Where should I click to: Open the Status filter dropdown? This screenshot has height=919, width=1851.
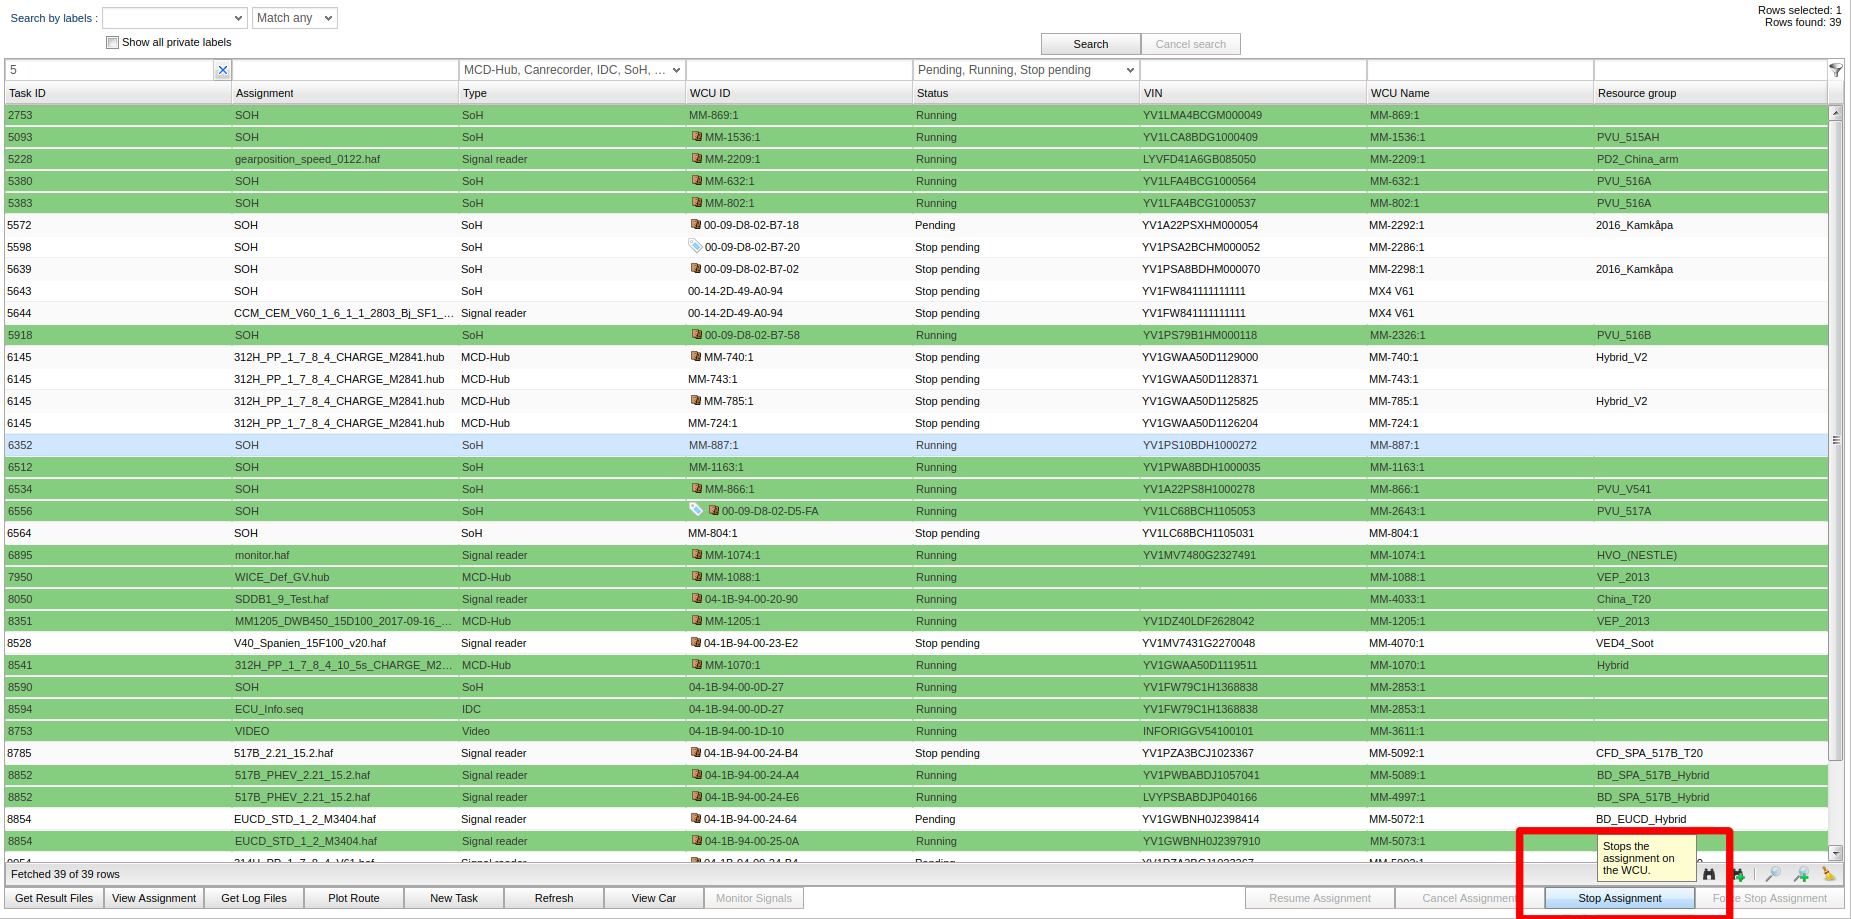click(1130, 70)
